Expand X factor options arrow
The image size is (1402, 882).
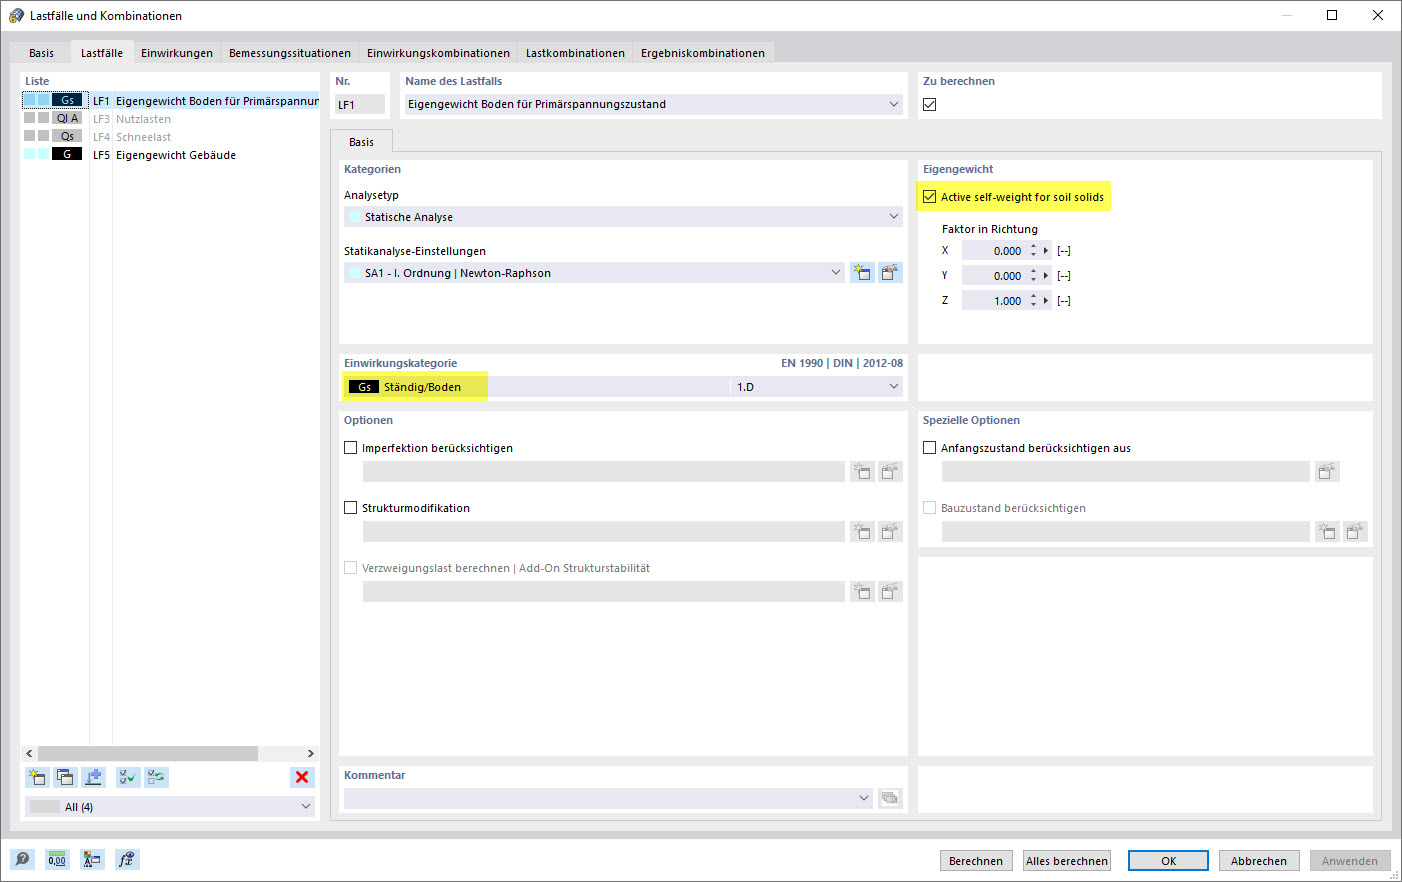[1046, 251]
